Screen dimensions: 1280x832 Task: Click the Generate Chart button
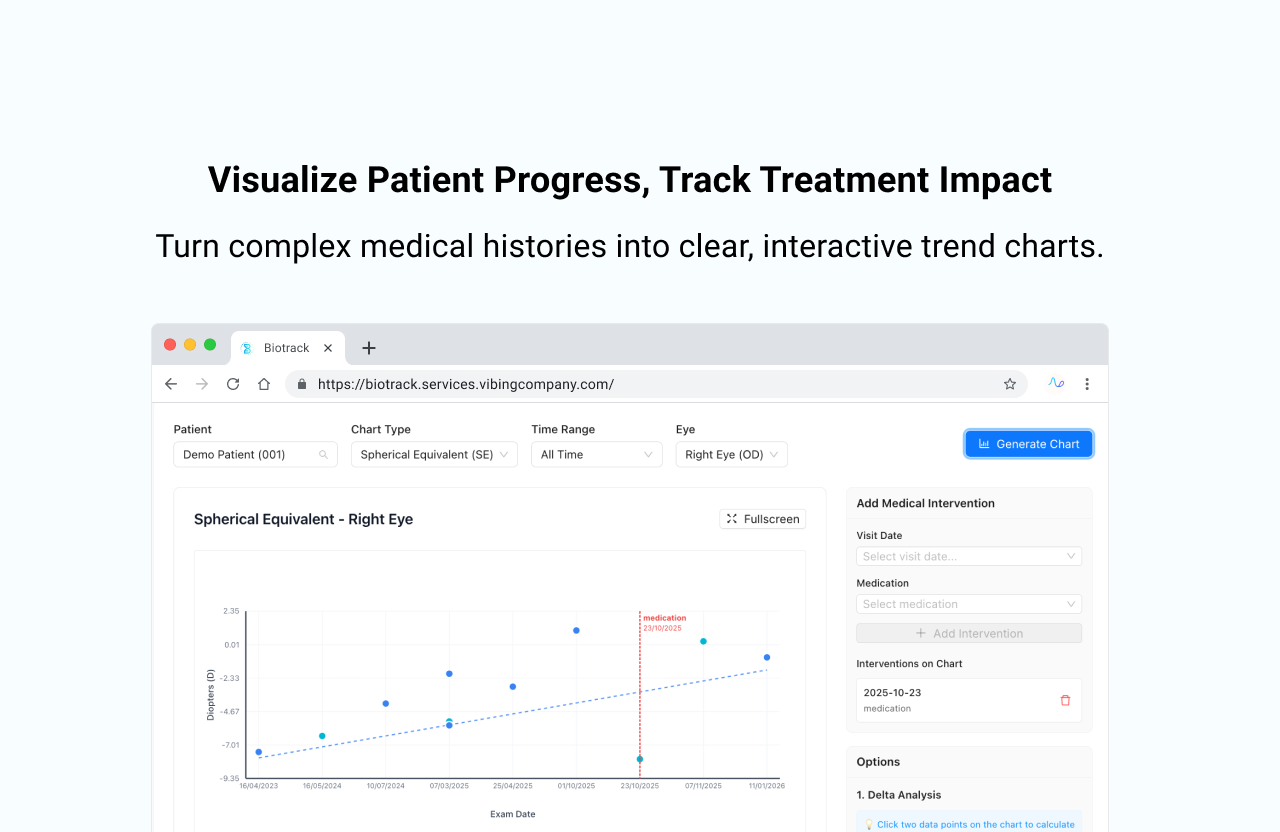point(1029,443)
